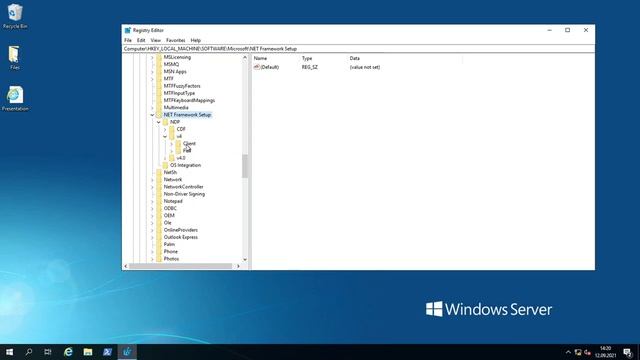The width and height of the screenshot is (640, 360).
Task: Open taskbar Search
Action: [29, 352]
